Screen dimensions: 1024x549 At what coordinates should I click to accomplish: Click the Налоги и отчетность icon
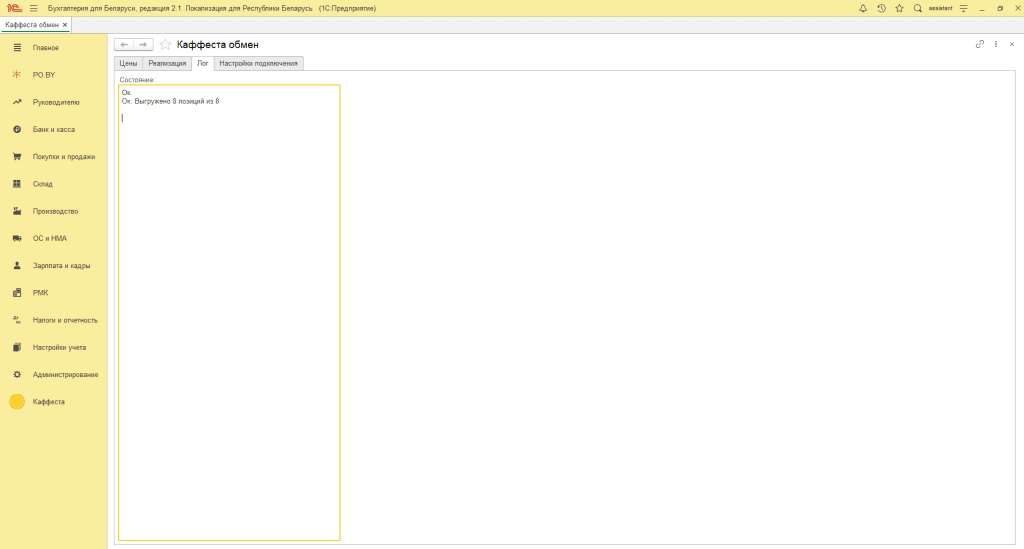pos(17,320)
